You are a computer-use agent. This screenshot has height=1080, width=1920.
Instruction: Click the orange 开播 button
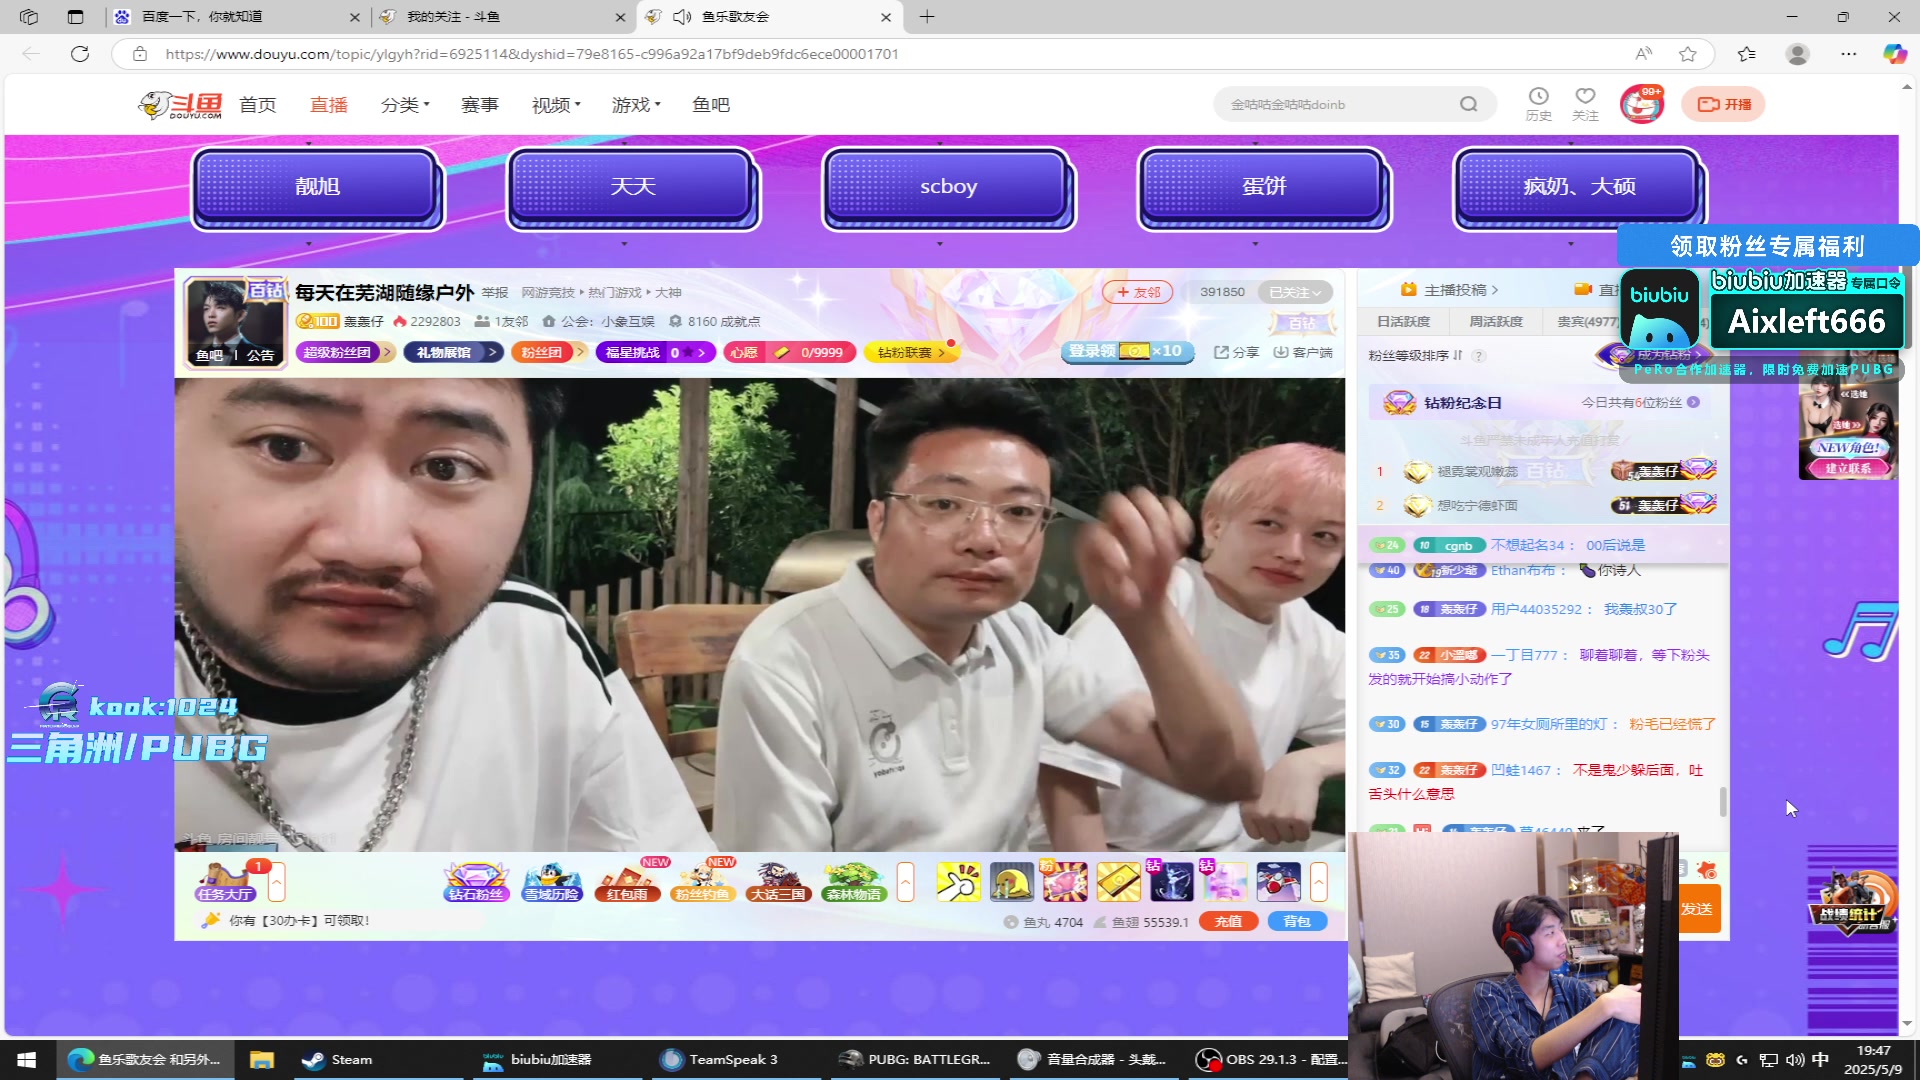tap(1723, 104)
